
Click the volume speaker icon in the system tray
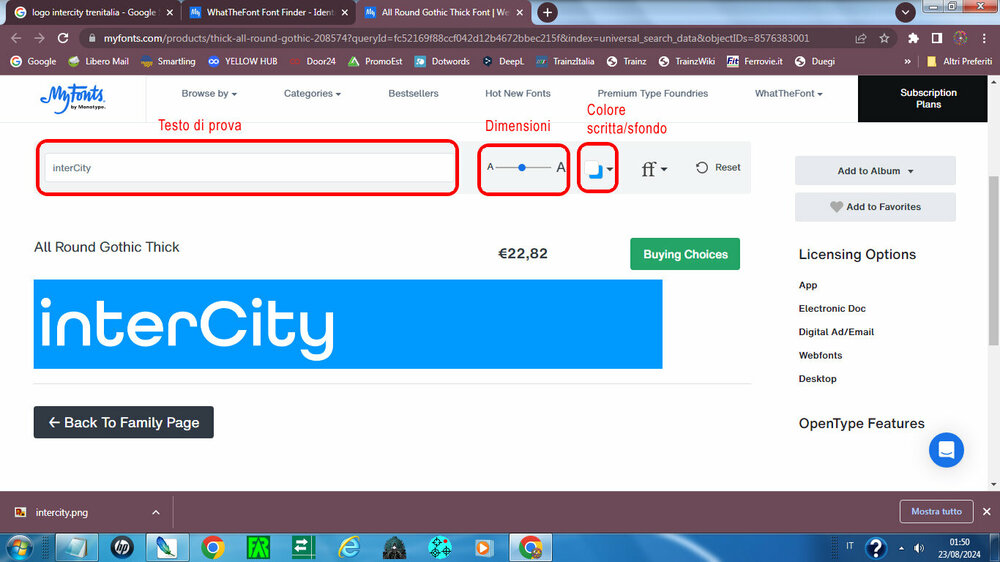(x=919, y=548)
